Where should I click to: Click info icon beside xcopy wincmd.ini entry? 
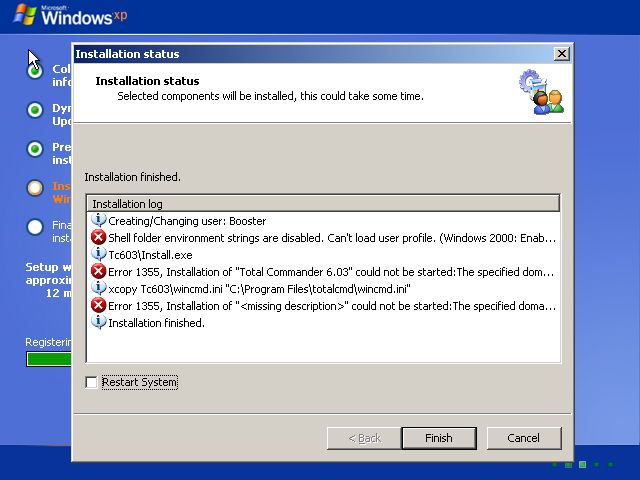[98, 288]
